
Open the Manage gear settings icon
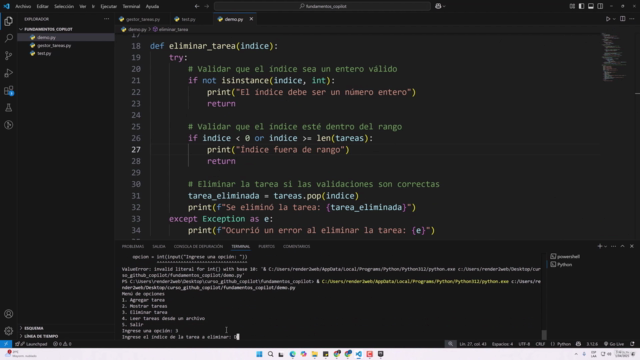[8, 331]
